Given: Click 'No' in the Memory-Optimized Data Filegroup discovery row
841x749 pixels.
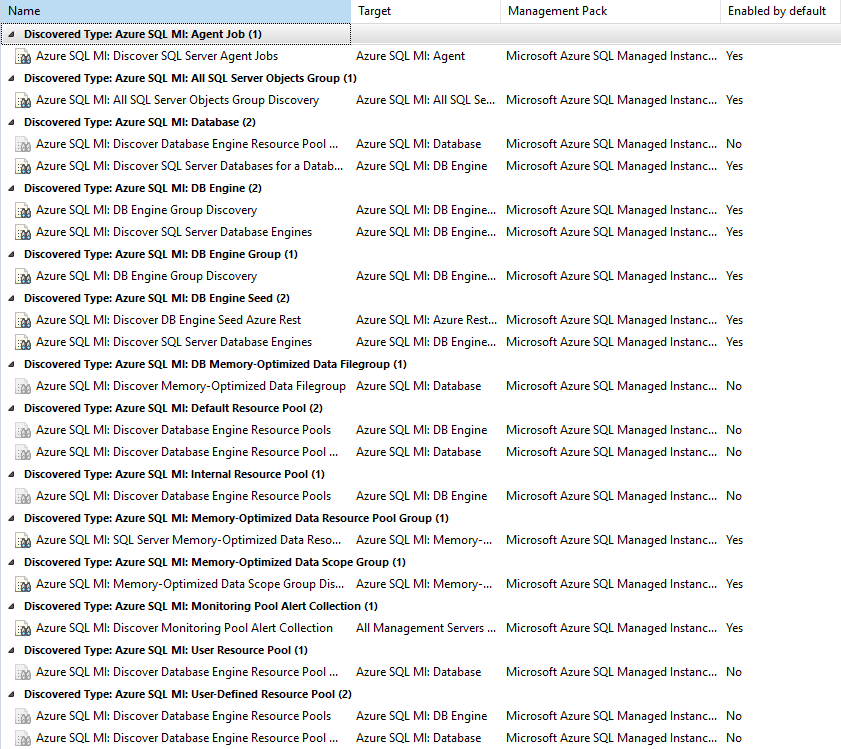Looking at the screenshot, I should click(734, 386).
